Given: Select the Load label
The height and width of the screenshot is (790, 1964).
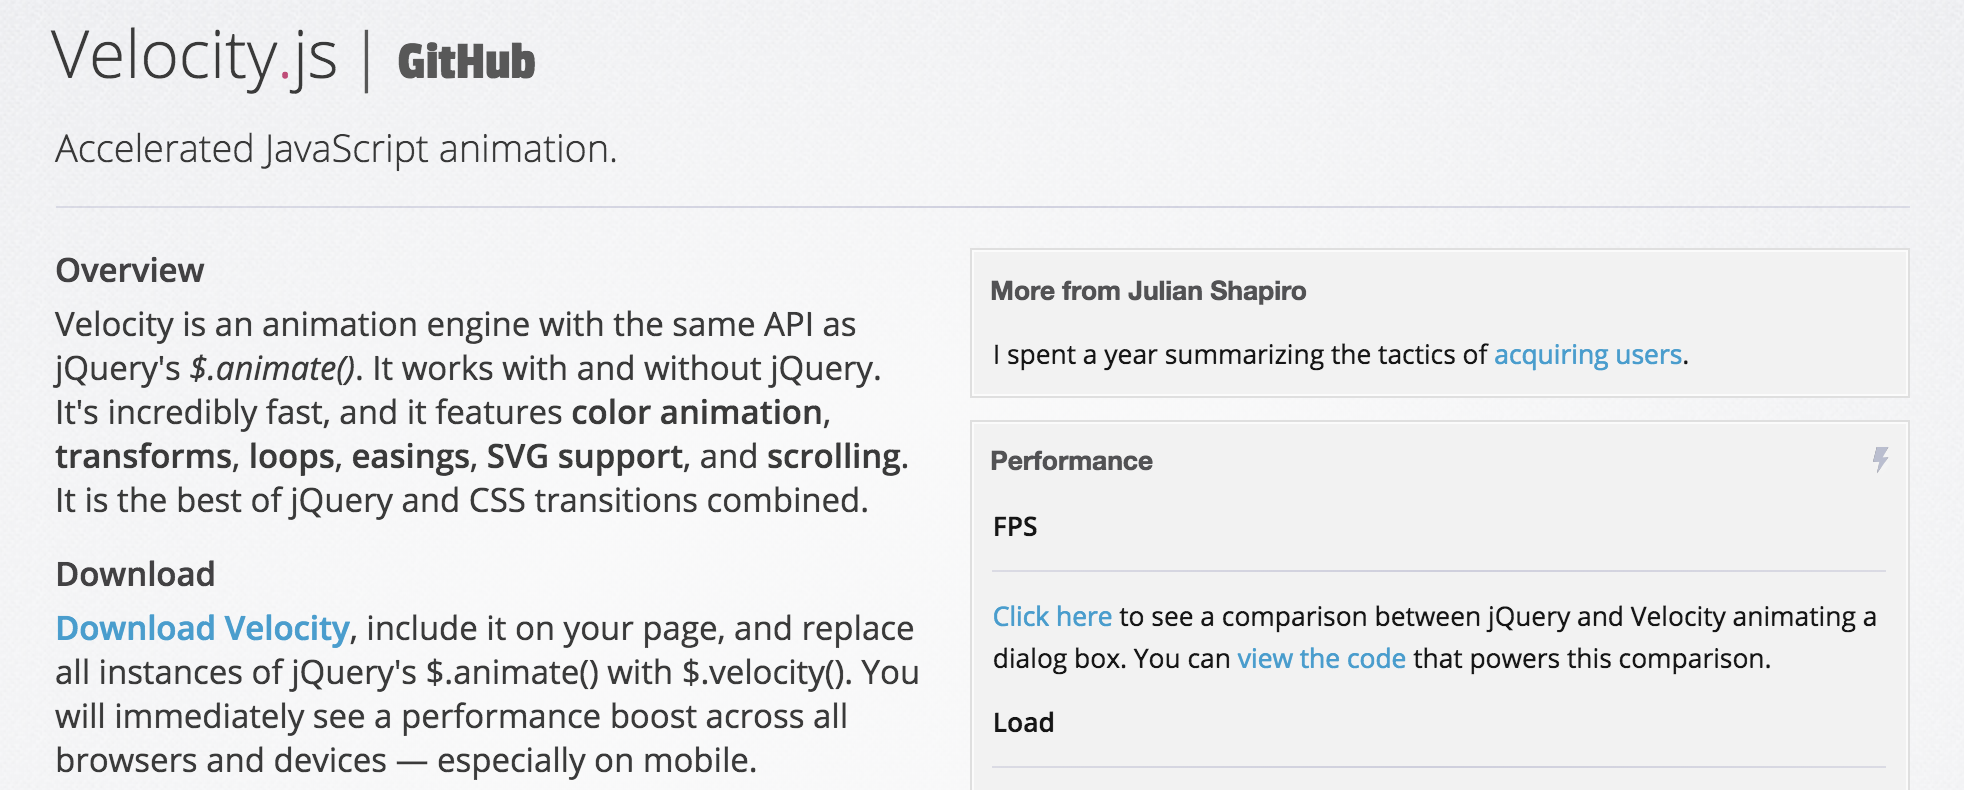Looking at the screenshot, I should pyautogui.click(x=1023, y=723).
